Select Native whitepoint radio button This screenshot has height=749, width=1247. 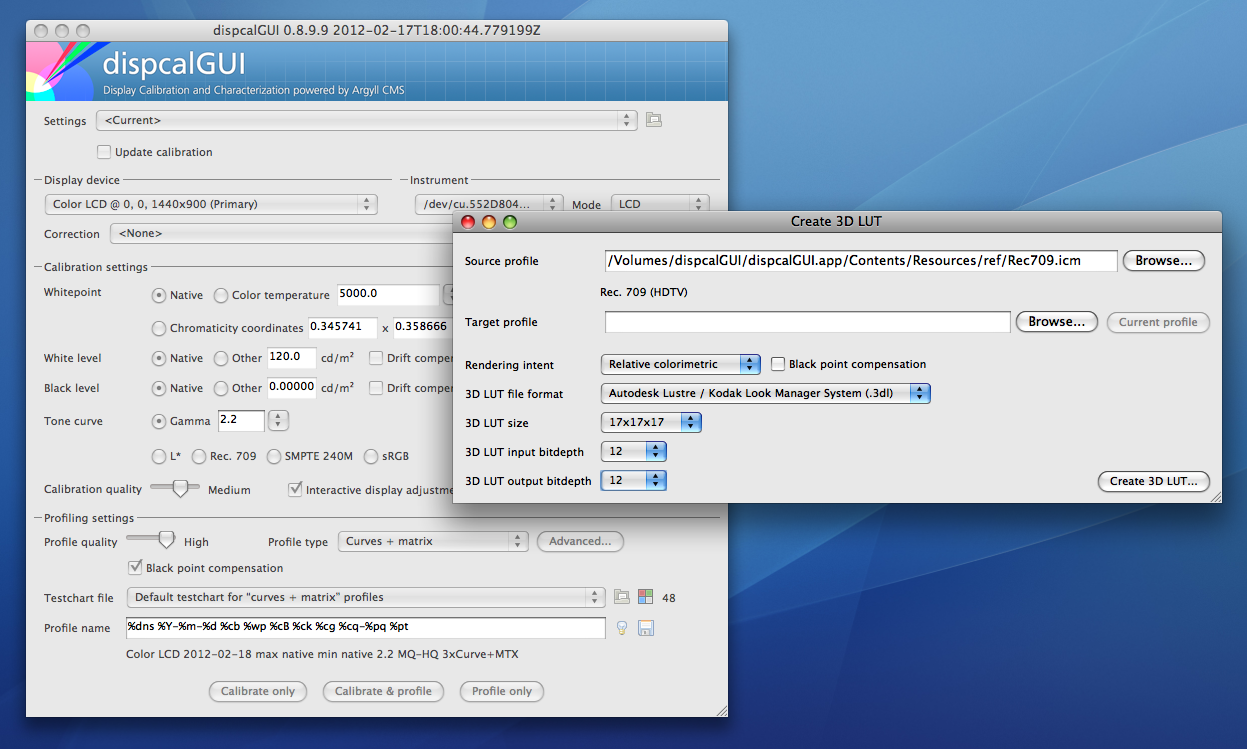(x=158, y=295)
